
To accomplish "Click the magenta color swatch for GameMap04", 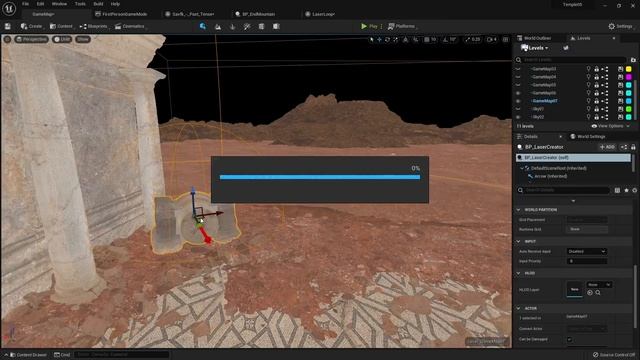I will (629, 77).
